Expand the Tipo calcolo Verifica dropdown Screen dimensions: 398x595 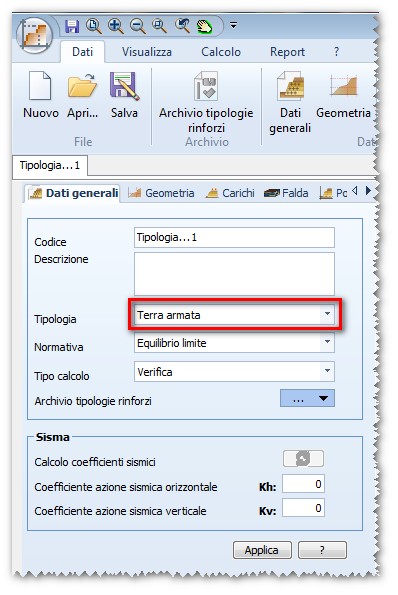click(327, 371)
